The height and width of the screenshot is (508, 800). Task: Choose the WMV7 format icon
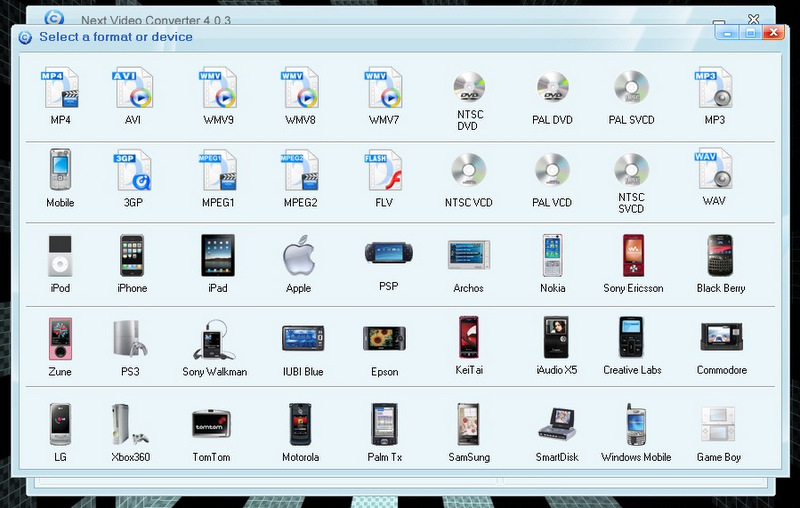pyautogui.click(x=384, y=87)
